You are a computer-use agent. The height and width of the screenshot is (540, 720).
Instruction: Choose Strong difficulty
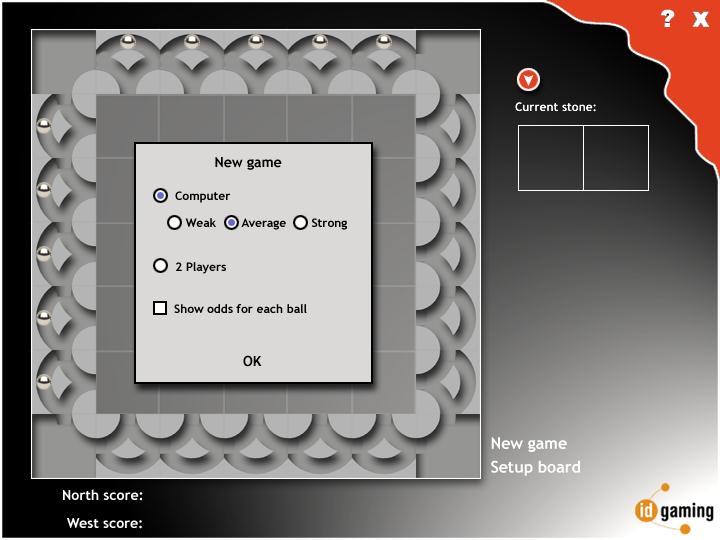point(300,223)
